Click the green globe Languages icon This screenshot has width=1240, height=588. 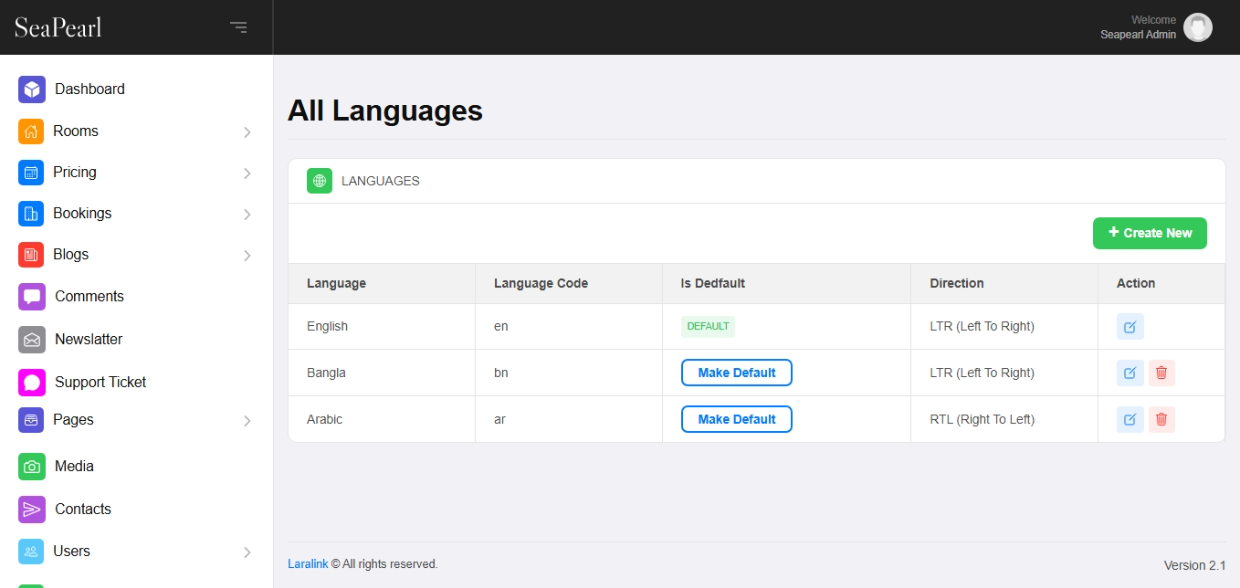click(x=319, y=181)
